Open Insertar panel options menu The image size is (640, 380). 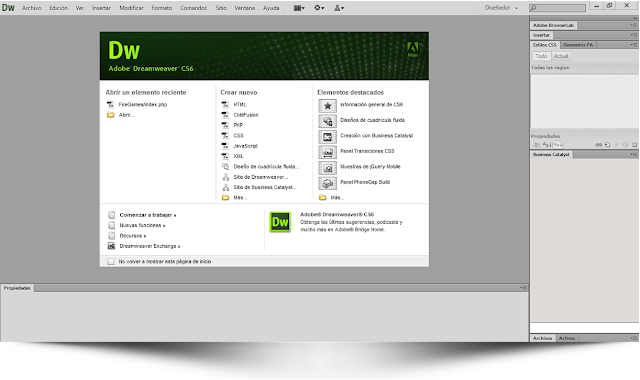pyautogui.click(x=633, y=35)
